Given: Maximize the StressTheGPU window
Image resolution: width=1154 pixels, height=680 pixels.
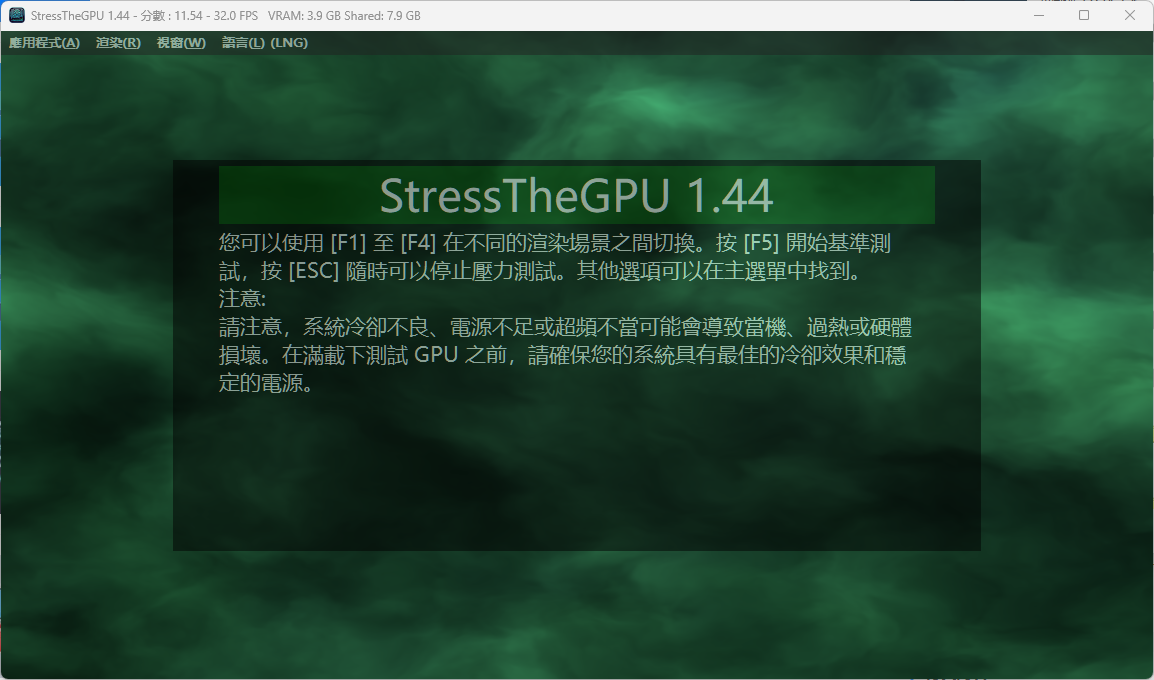Looking at the screenshot, I should 1083,15.
